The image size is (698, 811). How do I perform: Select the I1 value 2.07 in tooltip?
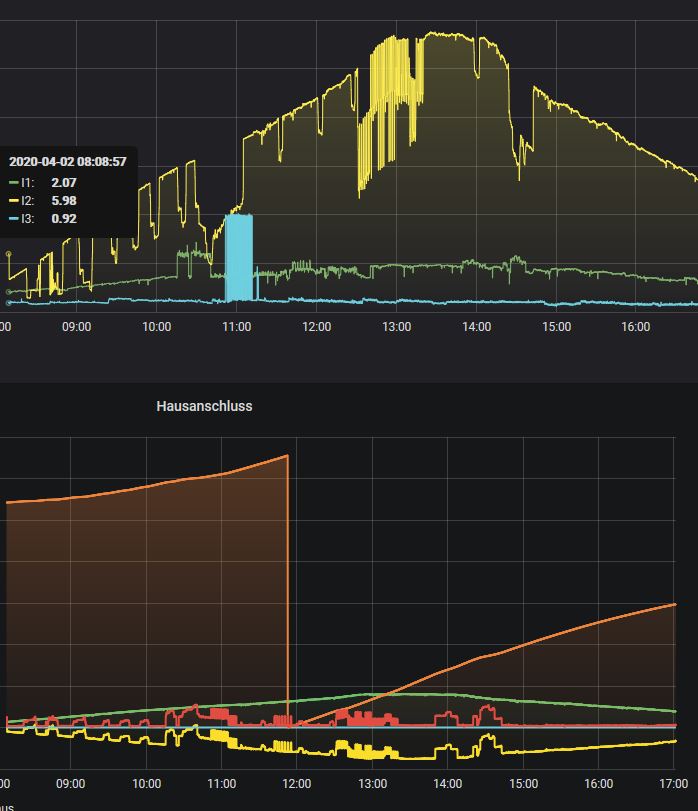pos(64,183)
